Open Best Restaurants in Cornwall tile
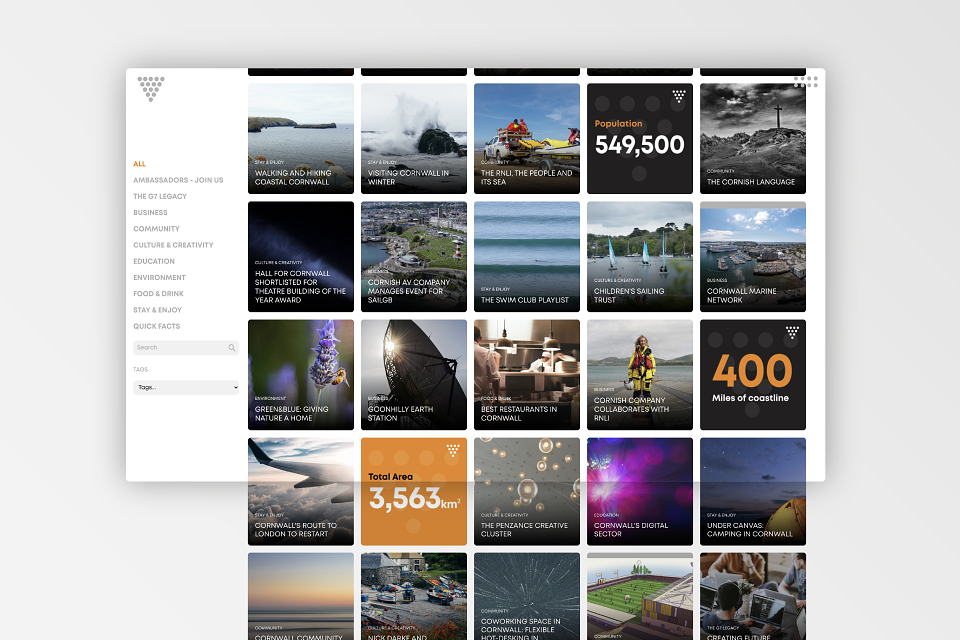960x640 pixels. 527,374
